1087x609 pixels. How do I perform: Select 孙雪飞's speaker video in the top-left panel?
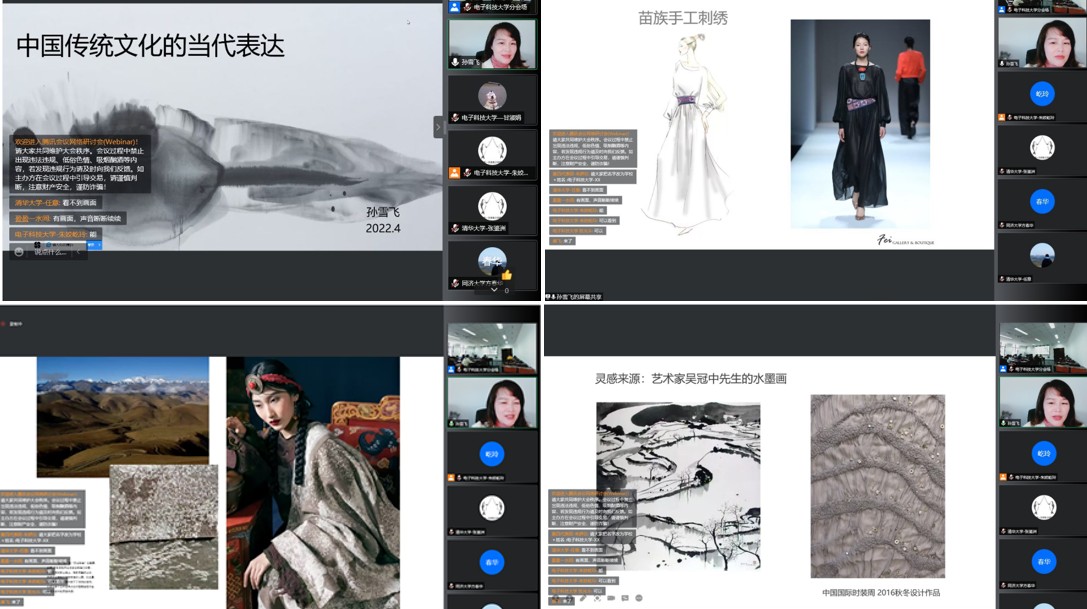pyautogui.click(x=491, y=43)
